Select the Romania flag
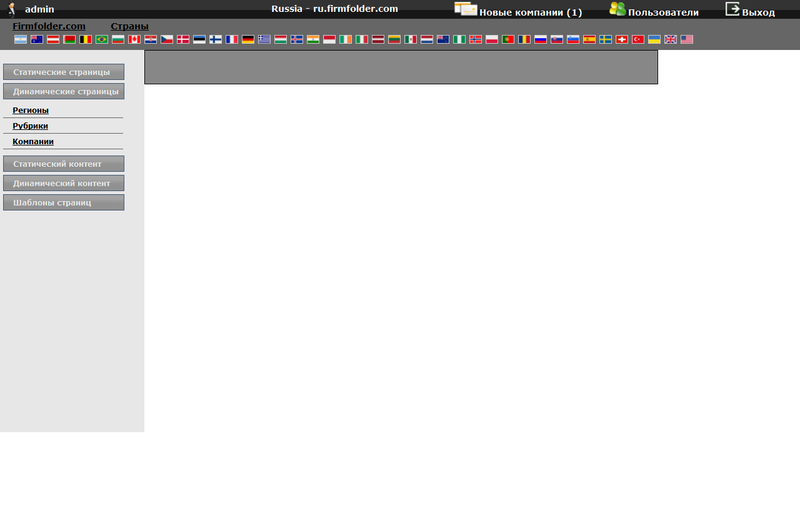Viewport: 800px width, 519px height. pos(524,39)
